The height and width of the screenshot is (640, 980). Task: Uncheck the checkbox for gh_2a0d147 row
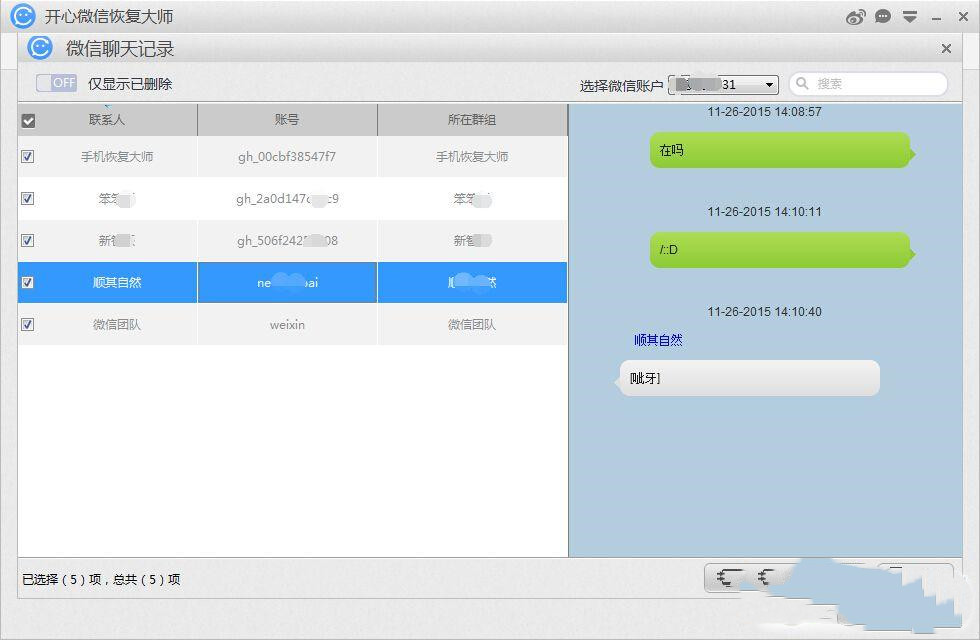coord(28,198)
